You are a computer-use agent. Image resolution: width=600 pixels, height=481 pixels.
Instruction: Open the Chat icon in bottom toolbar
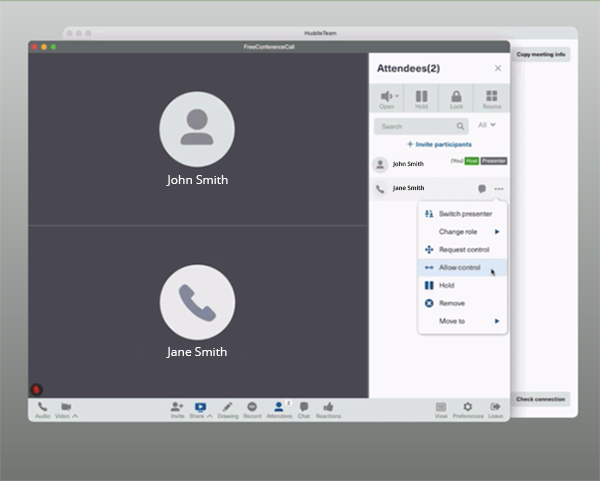tap(304, 407)
